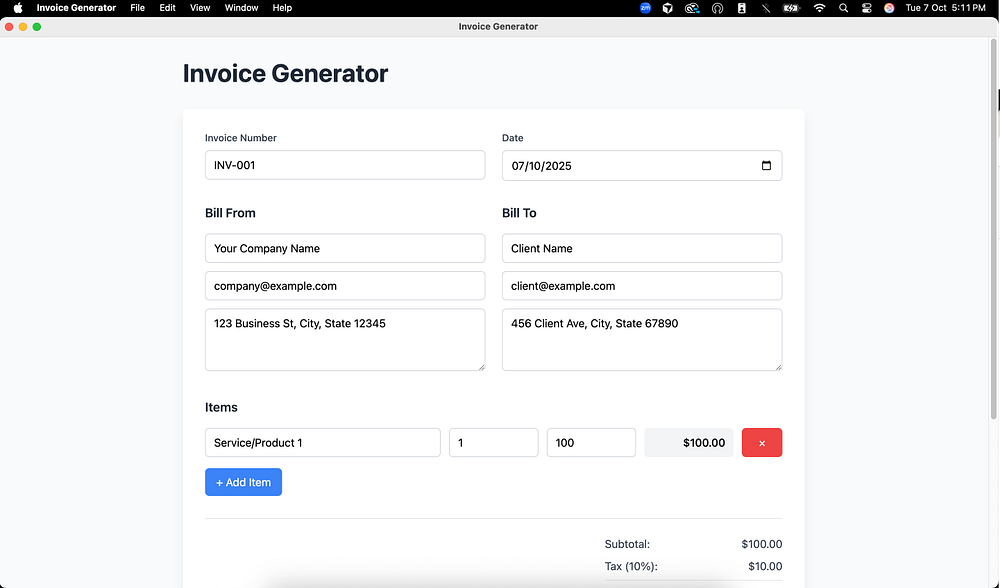This screenshot has height=588, width=1000.
Task: Focus the Invoice Number field
Action: [345, 165]
